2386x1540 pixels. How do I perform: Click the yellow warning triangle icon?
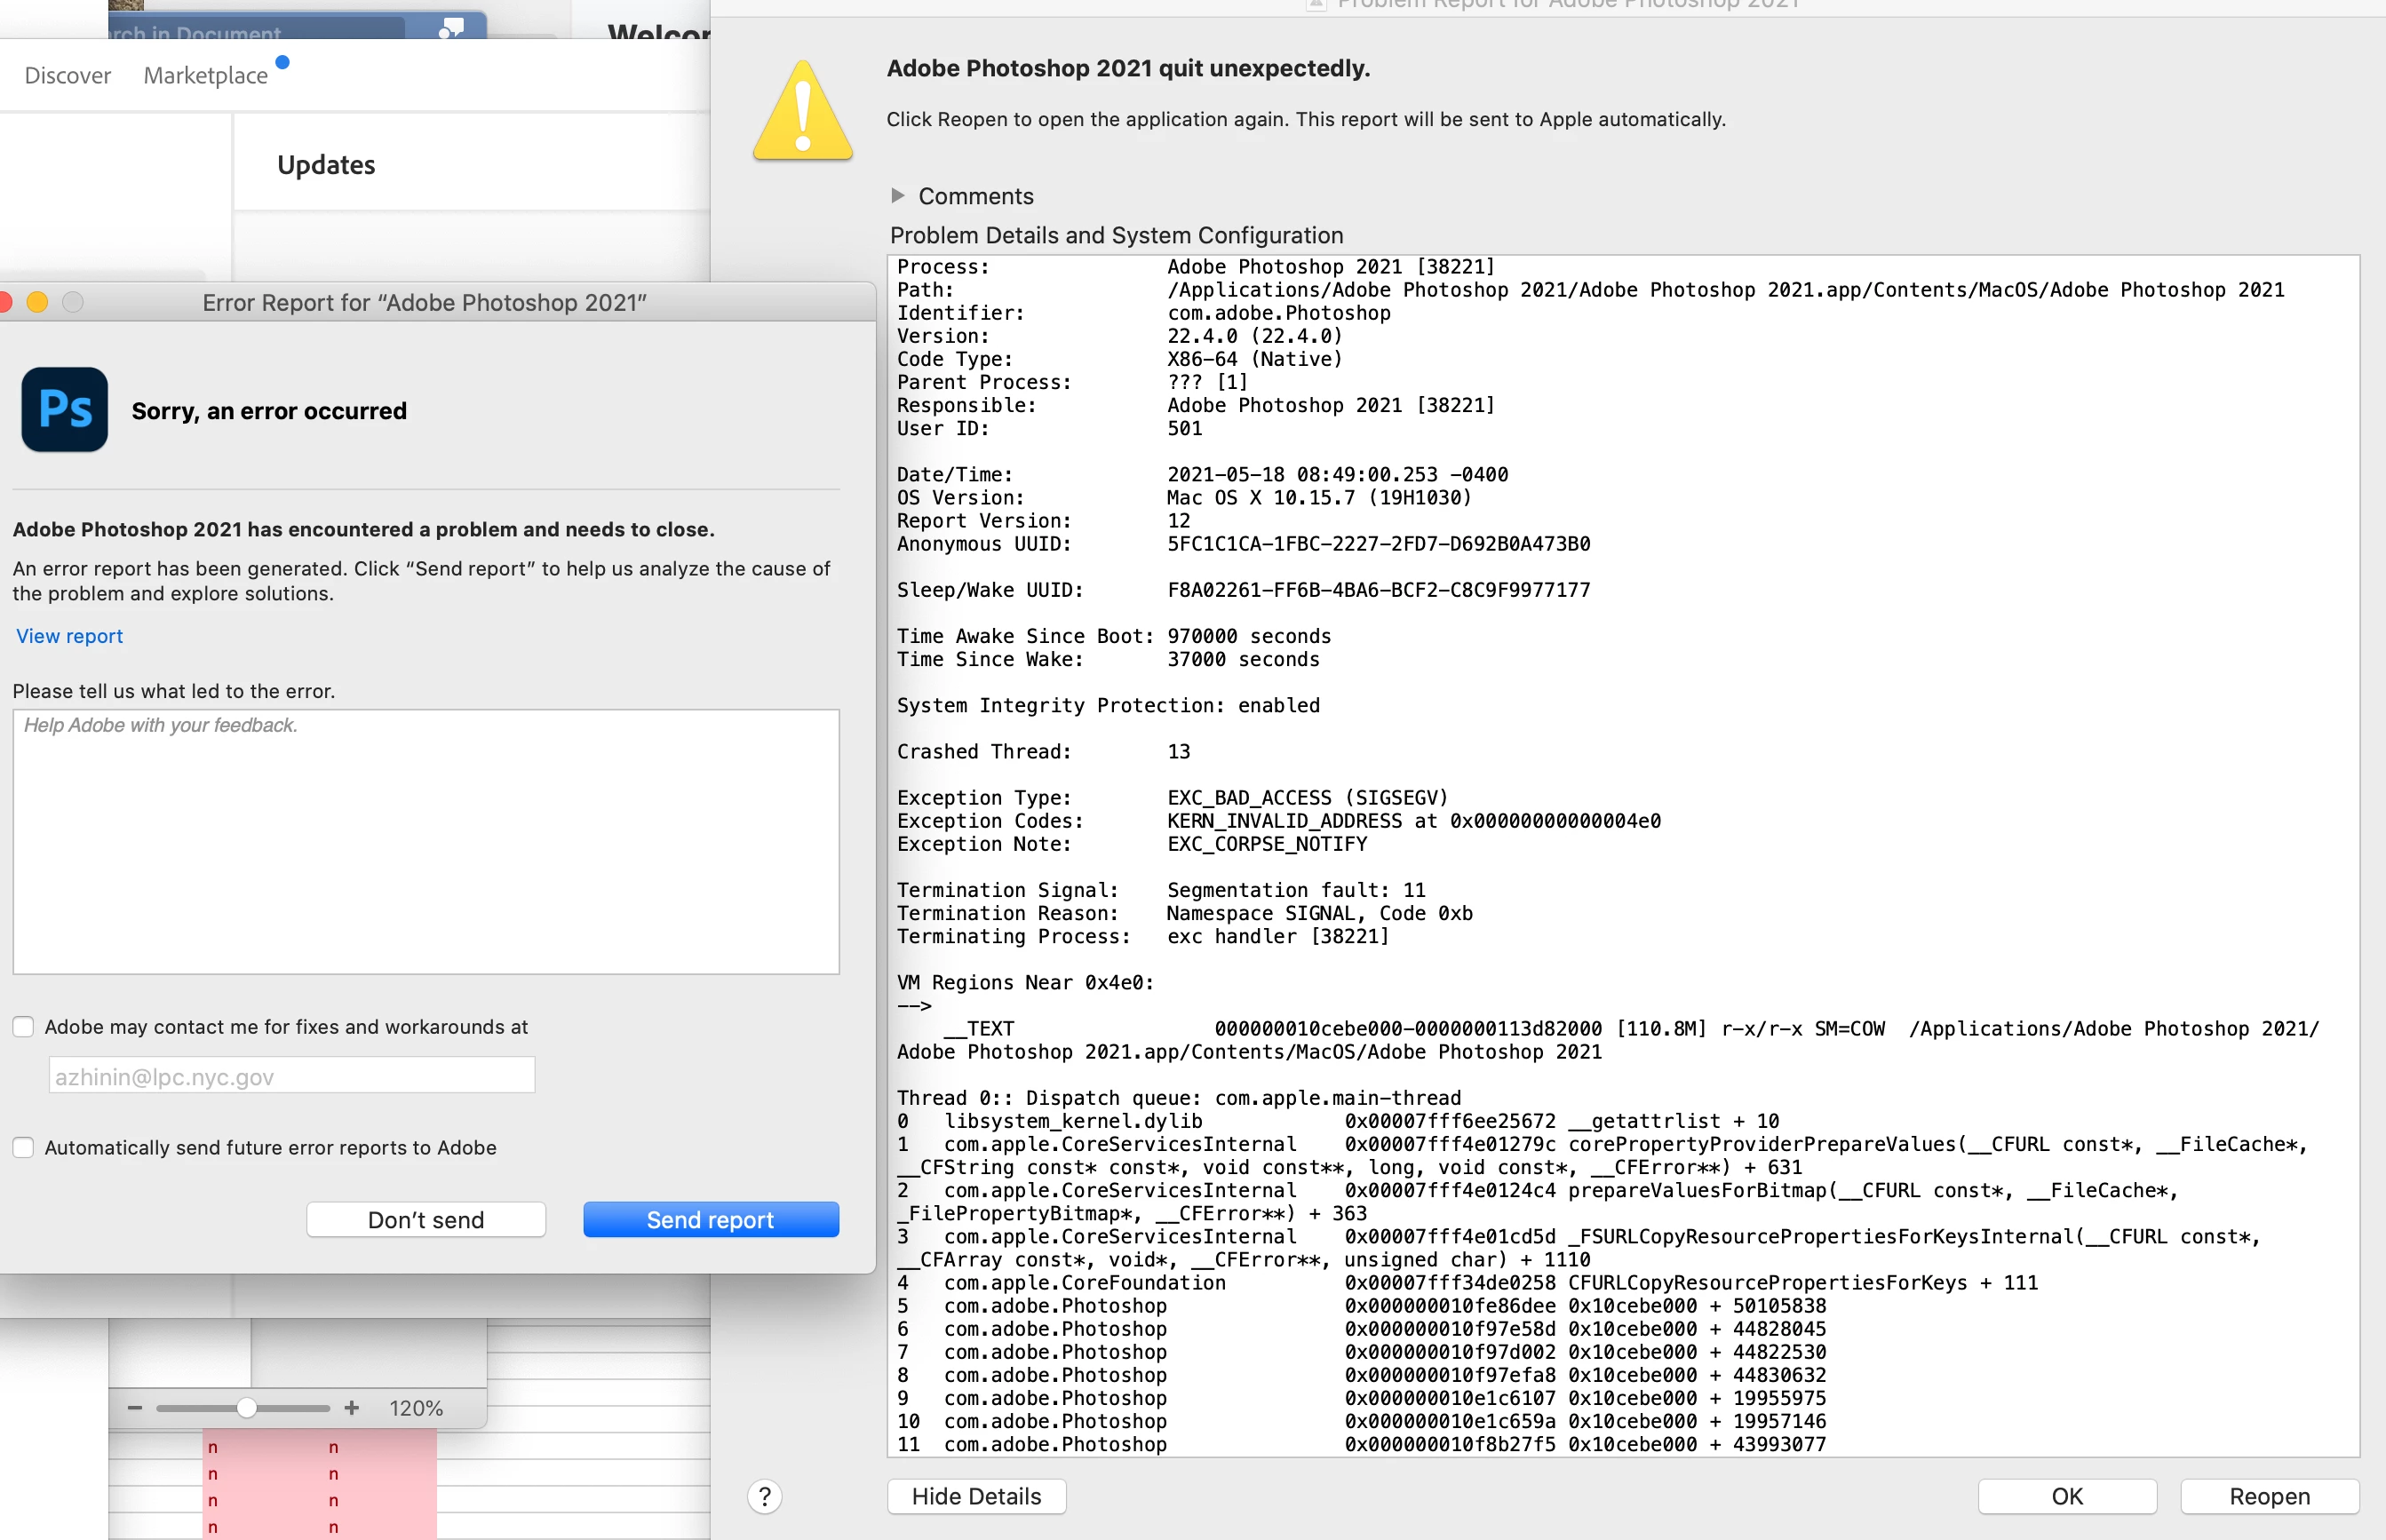803,113
